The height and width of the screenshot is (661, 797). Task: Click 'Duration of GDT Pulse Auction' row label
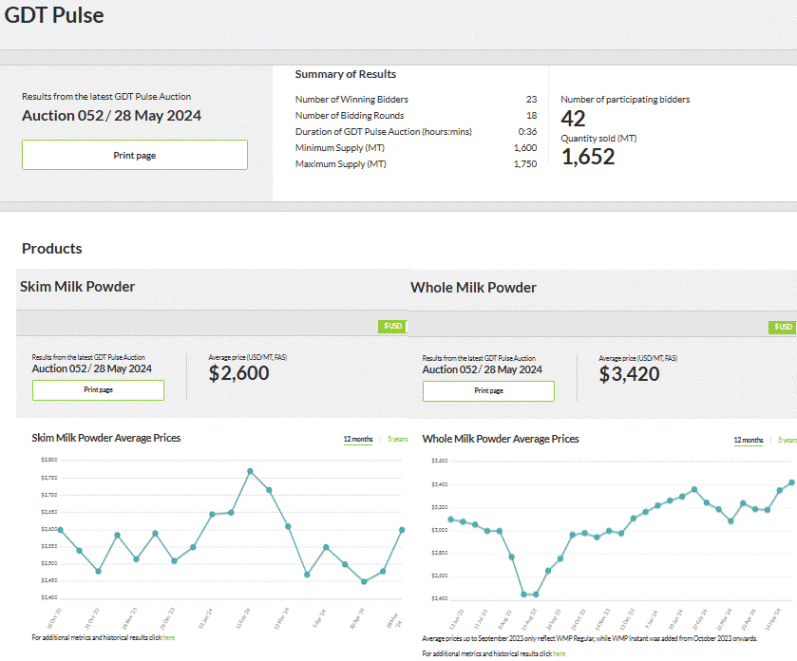coord(383,132)
